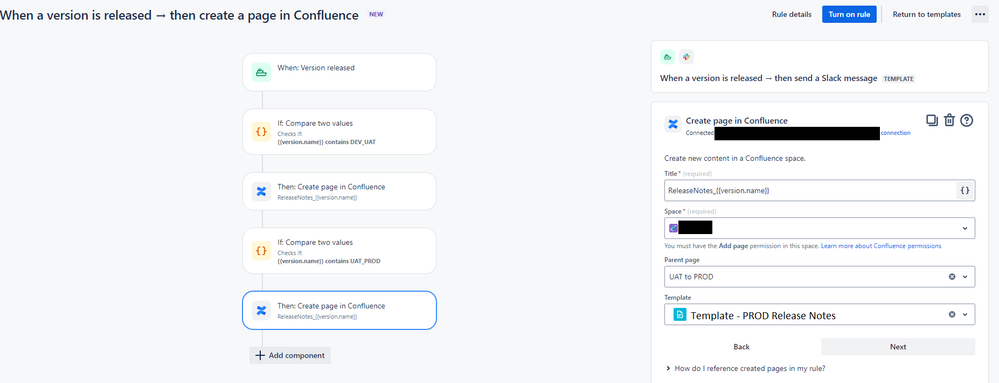Click the space avatar icon in Space field
999x383 pixels.
pos(673,228)
